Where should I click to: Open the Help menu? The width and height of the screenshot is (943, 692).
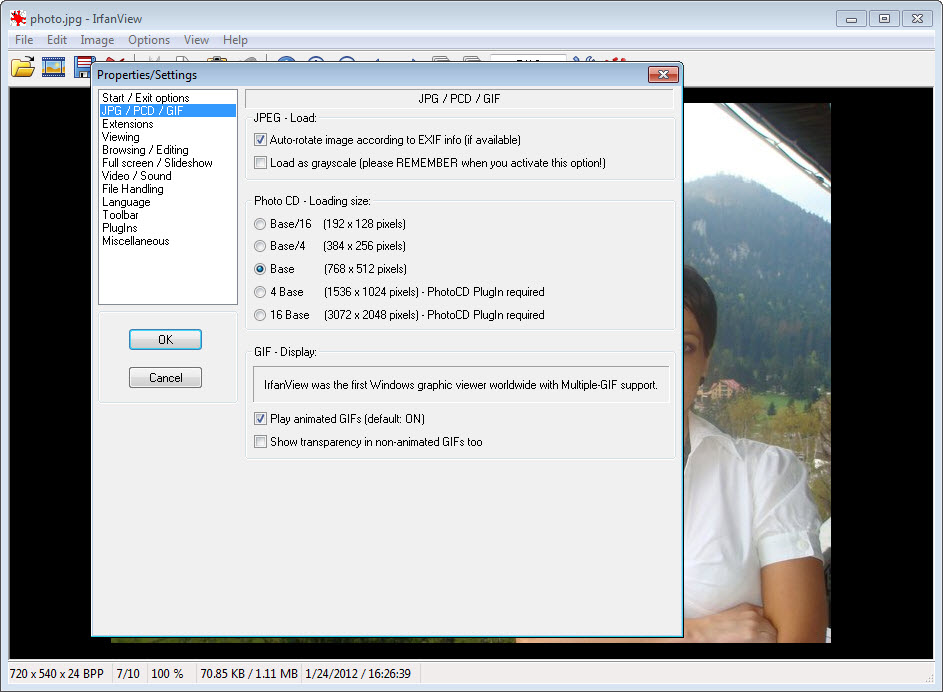[235, 40]
